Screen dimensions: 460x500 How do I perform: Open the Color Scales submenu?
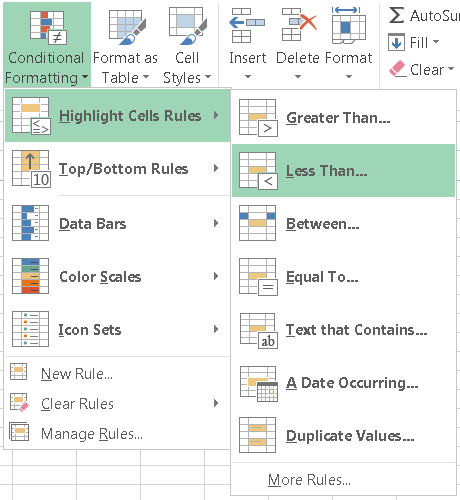point(117,276)
